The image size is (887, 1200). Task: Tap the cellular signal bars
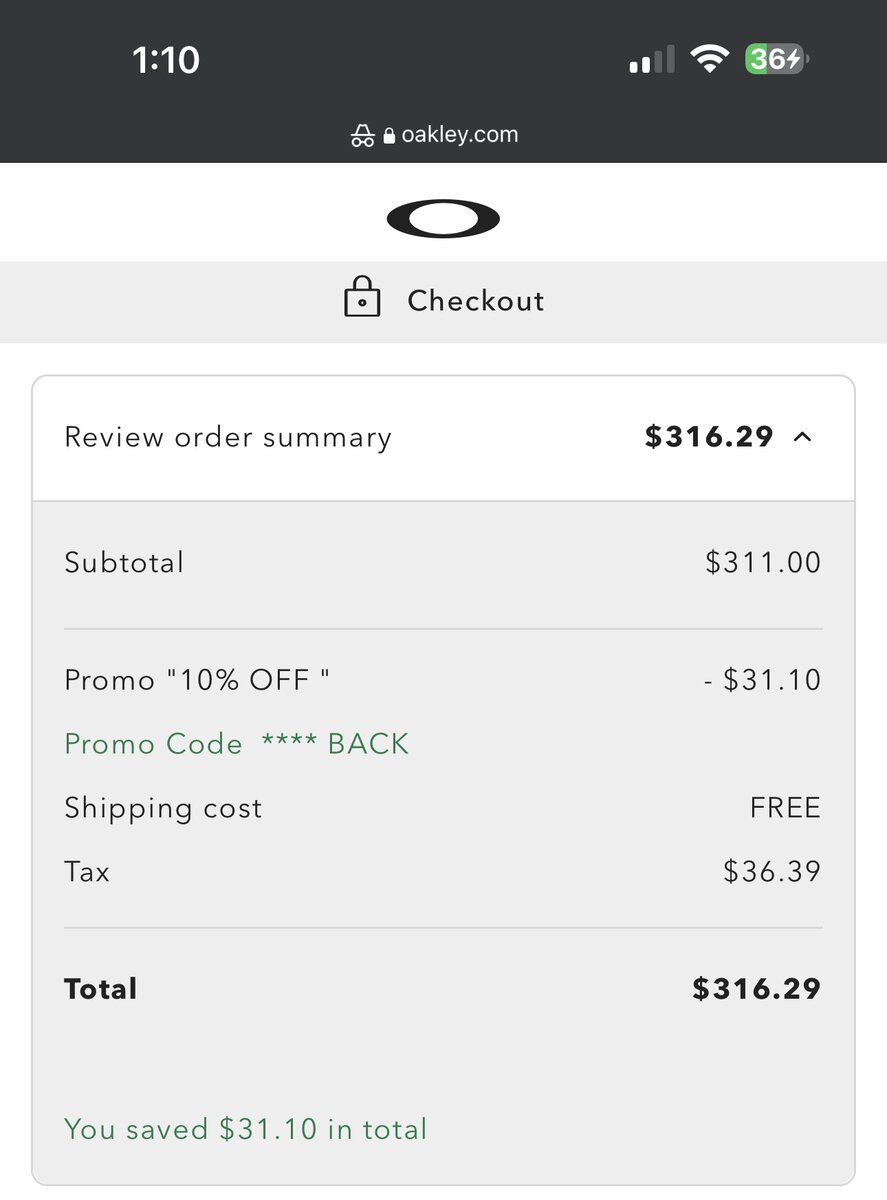[652, 60]
